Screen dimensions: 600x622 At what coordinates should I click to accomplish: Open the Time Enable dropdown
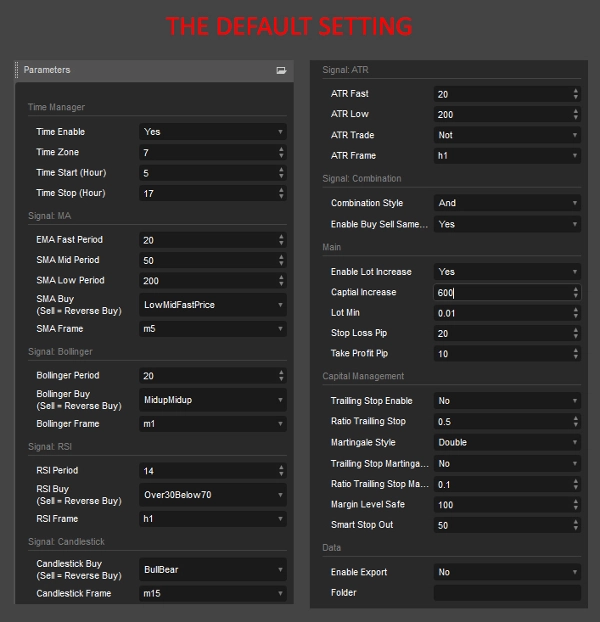[213, 132]
